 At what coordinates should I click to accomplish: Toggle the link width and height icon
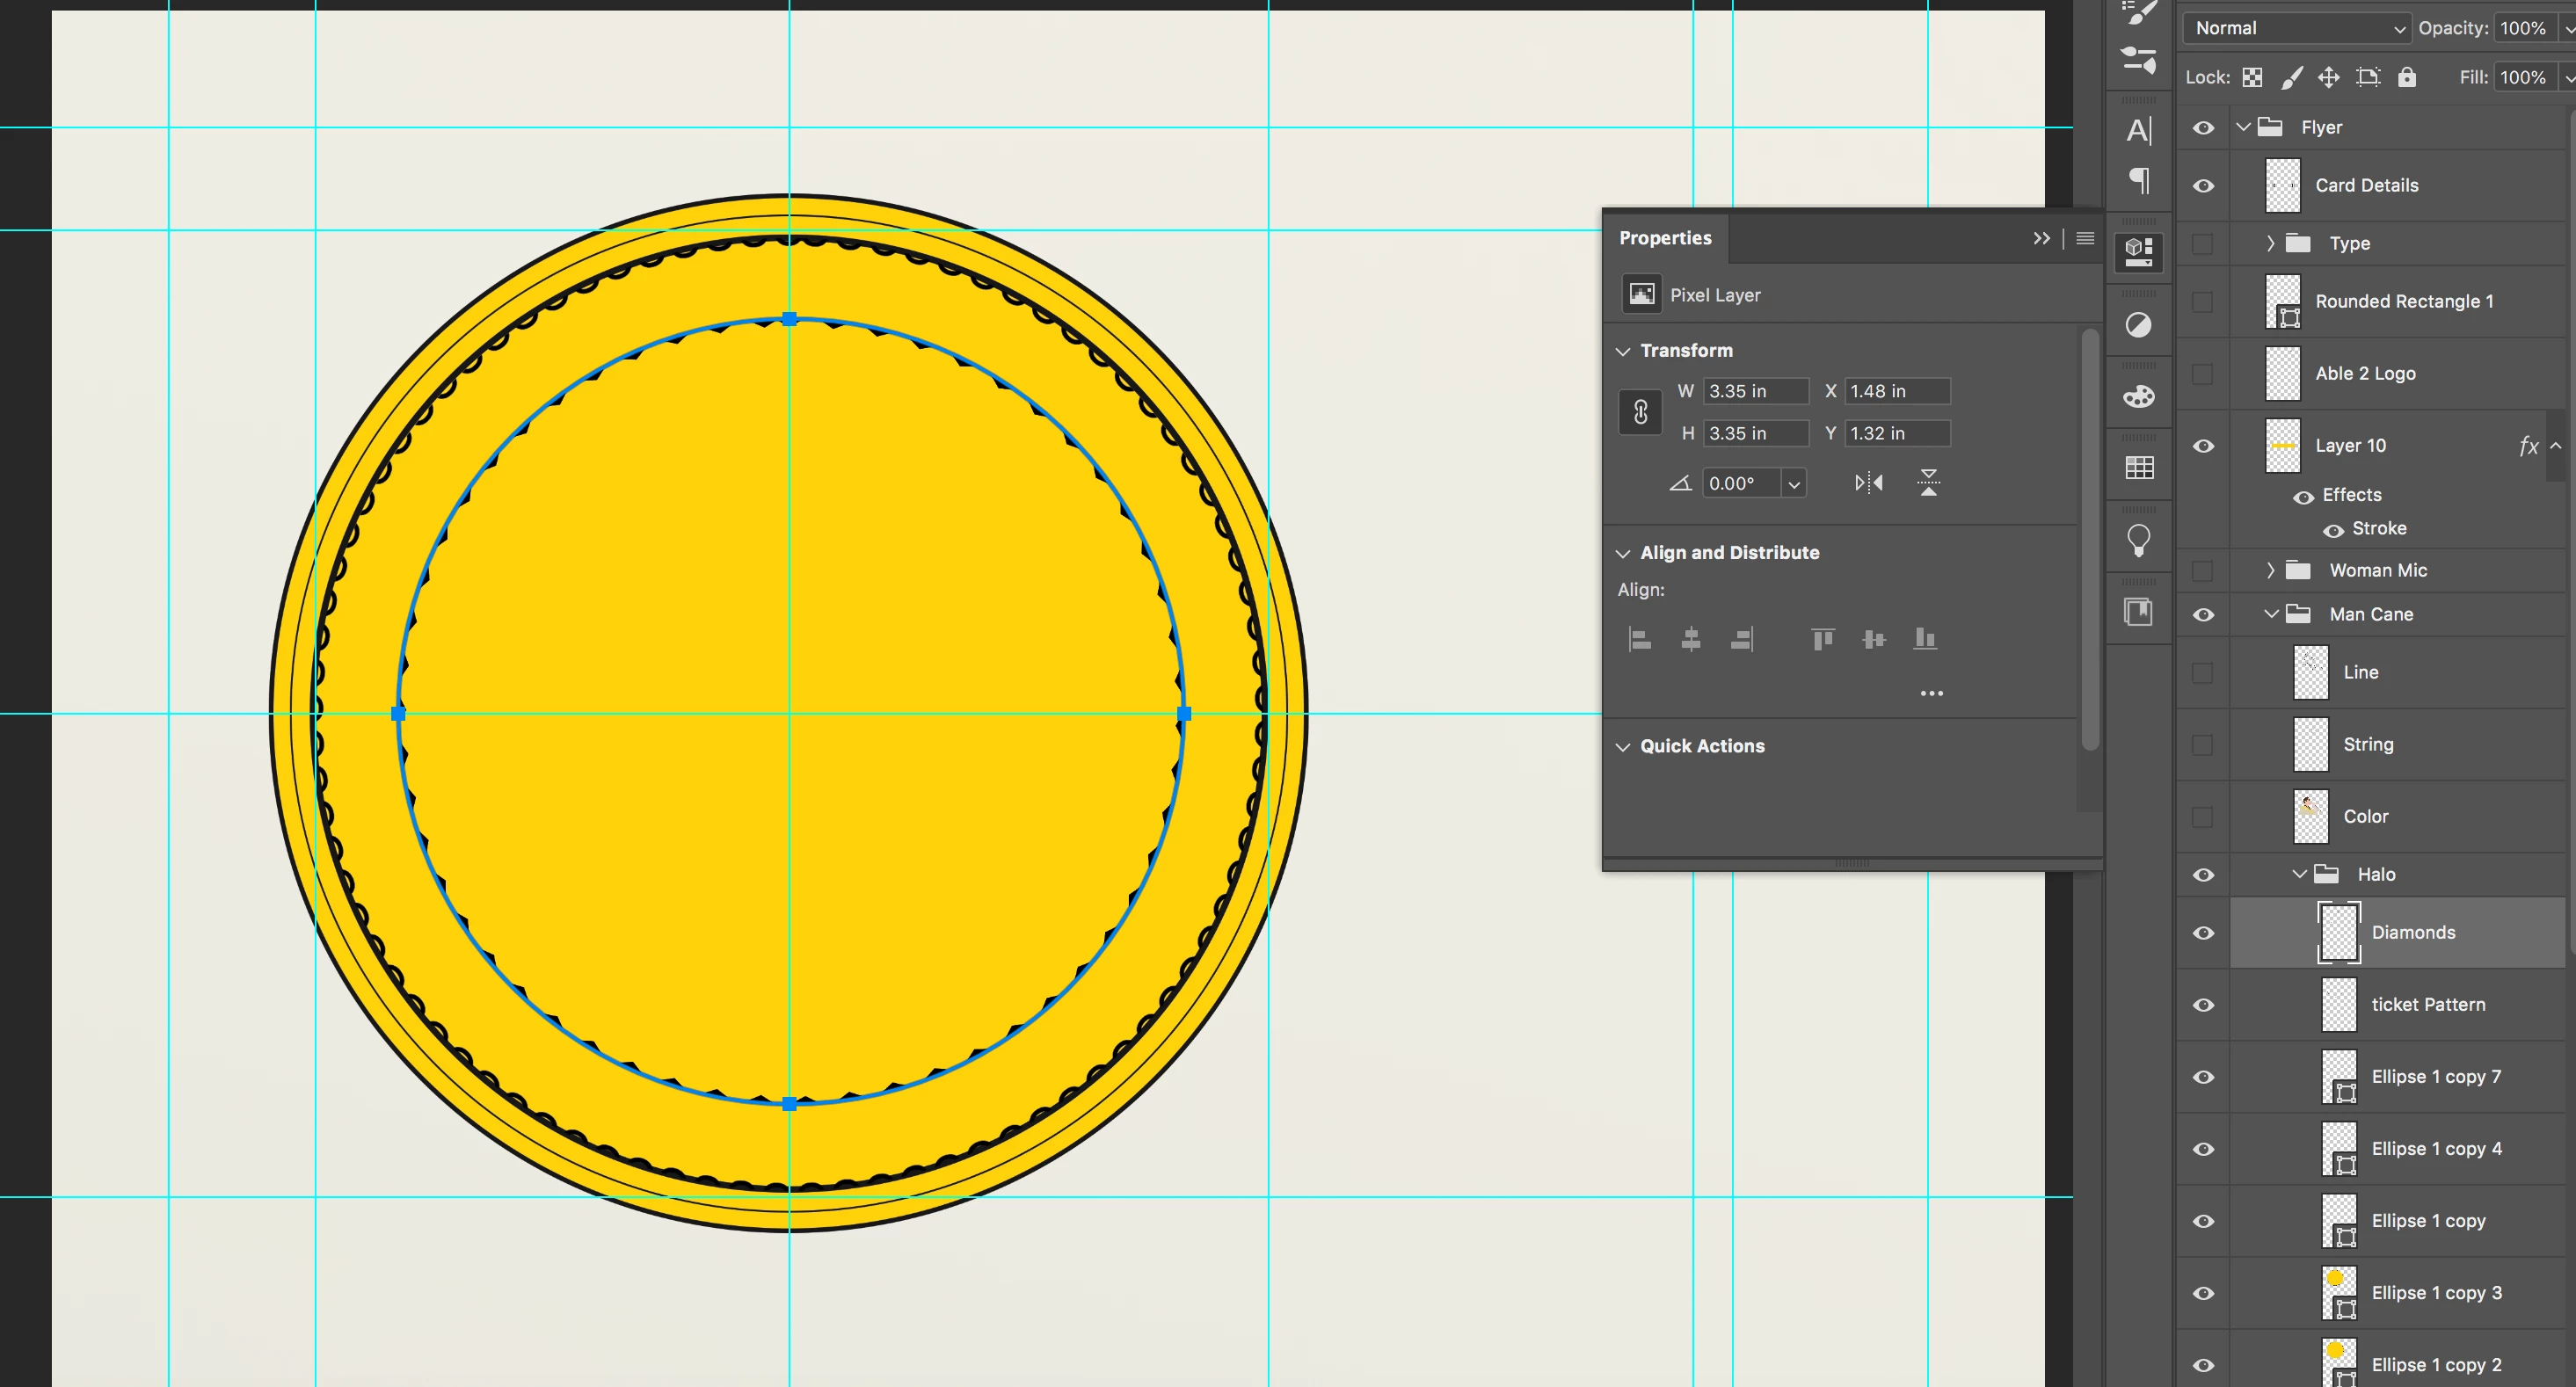point(1640,412)
